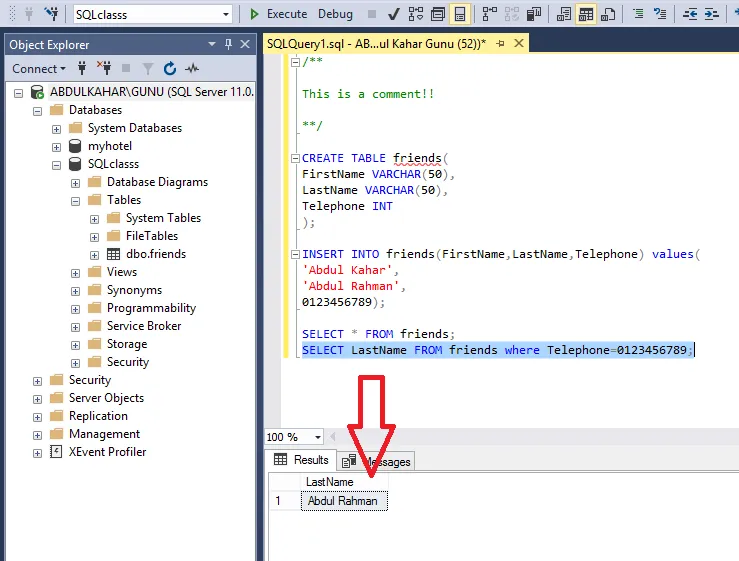Open the Connect dropdown in Object Explorer

pyautogui.click(x=39, y=69)
